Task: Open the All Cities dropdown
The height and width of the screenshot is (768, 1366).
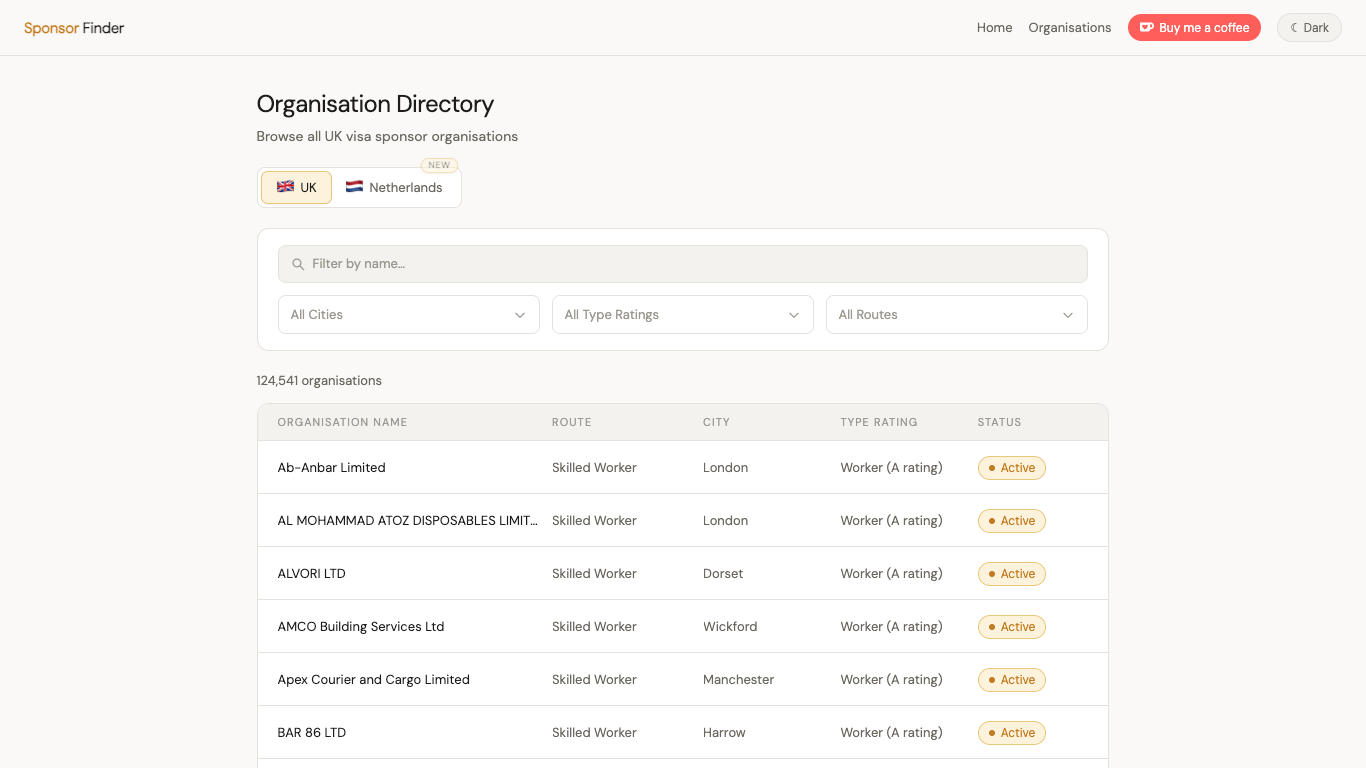Action: pyautogui.click(x=409, y=314)
